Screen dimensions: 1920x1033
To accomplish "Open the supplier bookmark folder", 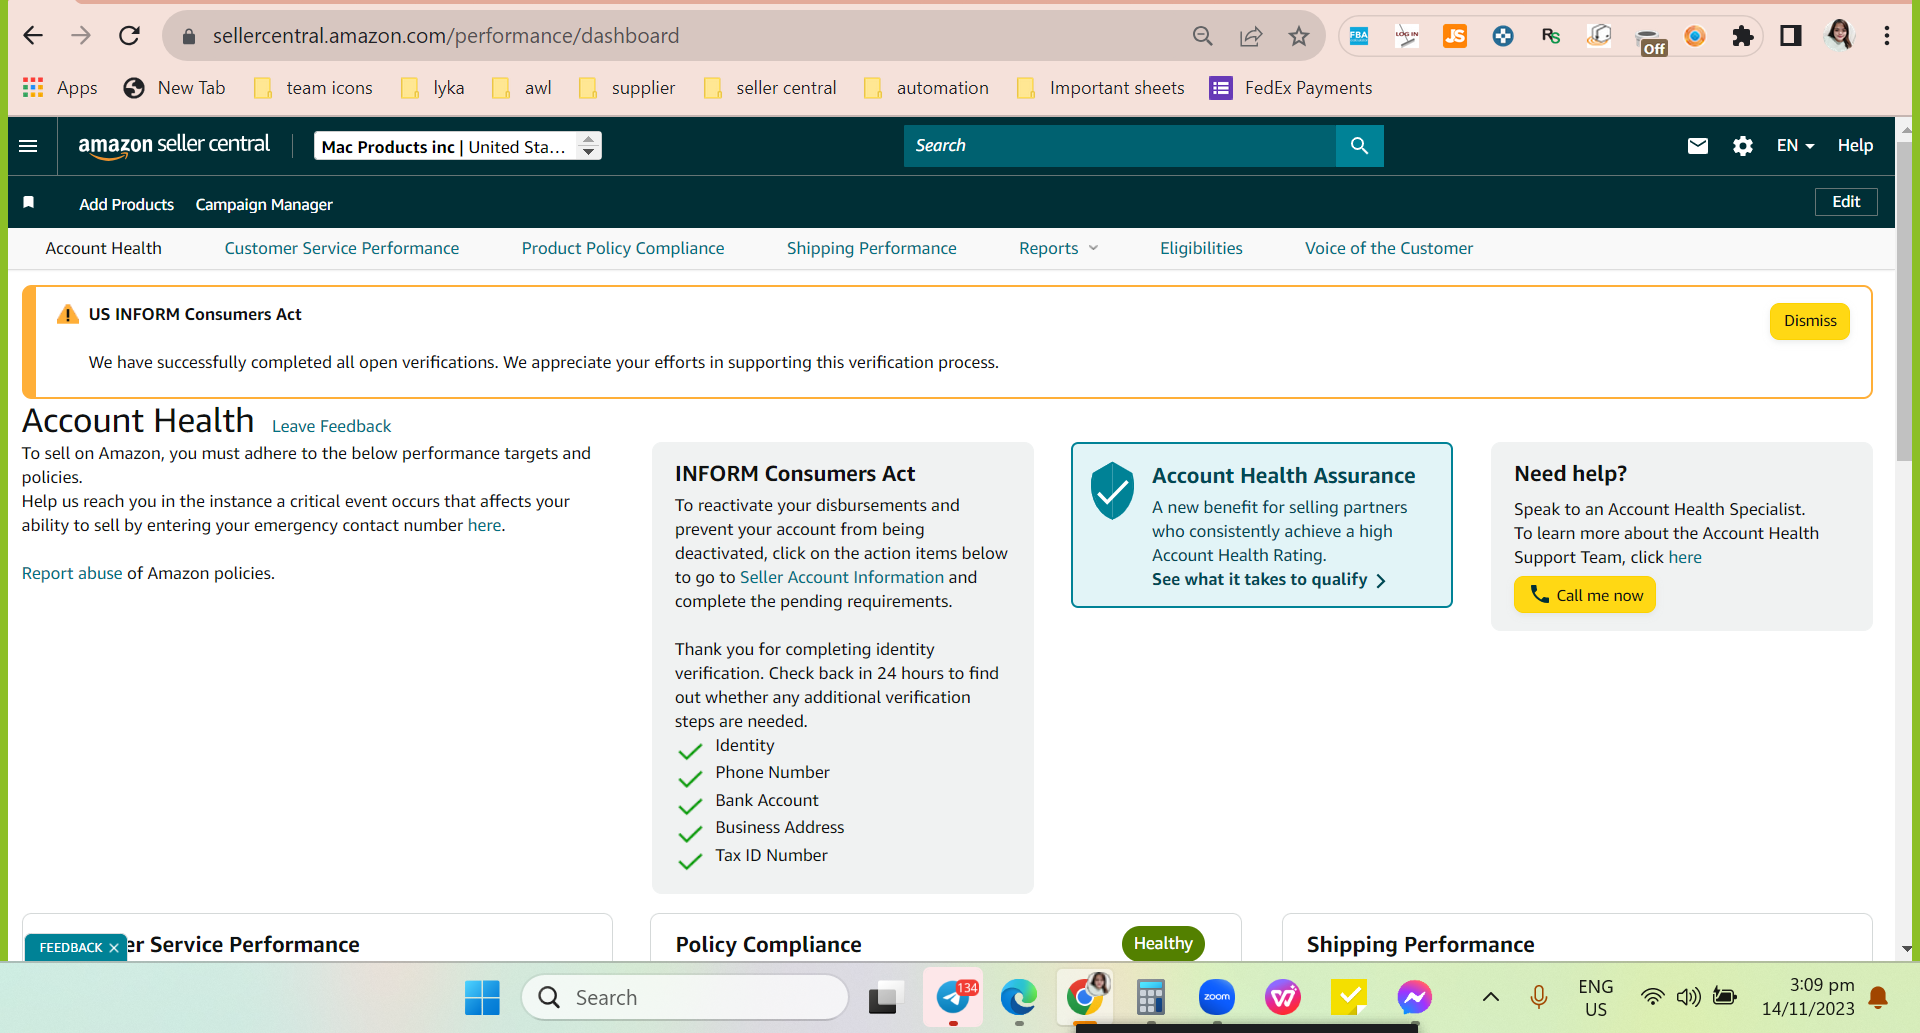I will tap(627, 88).
